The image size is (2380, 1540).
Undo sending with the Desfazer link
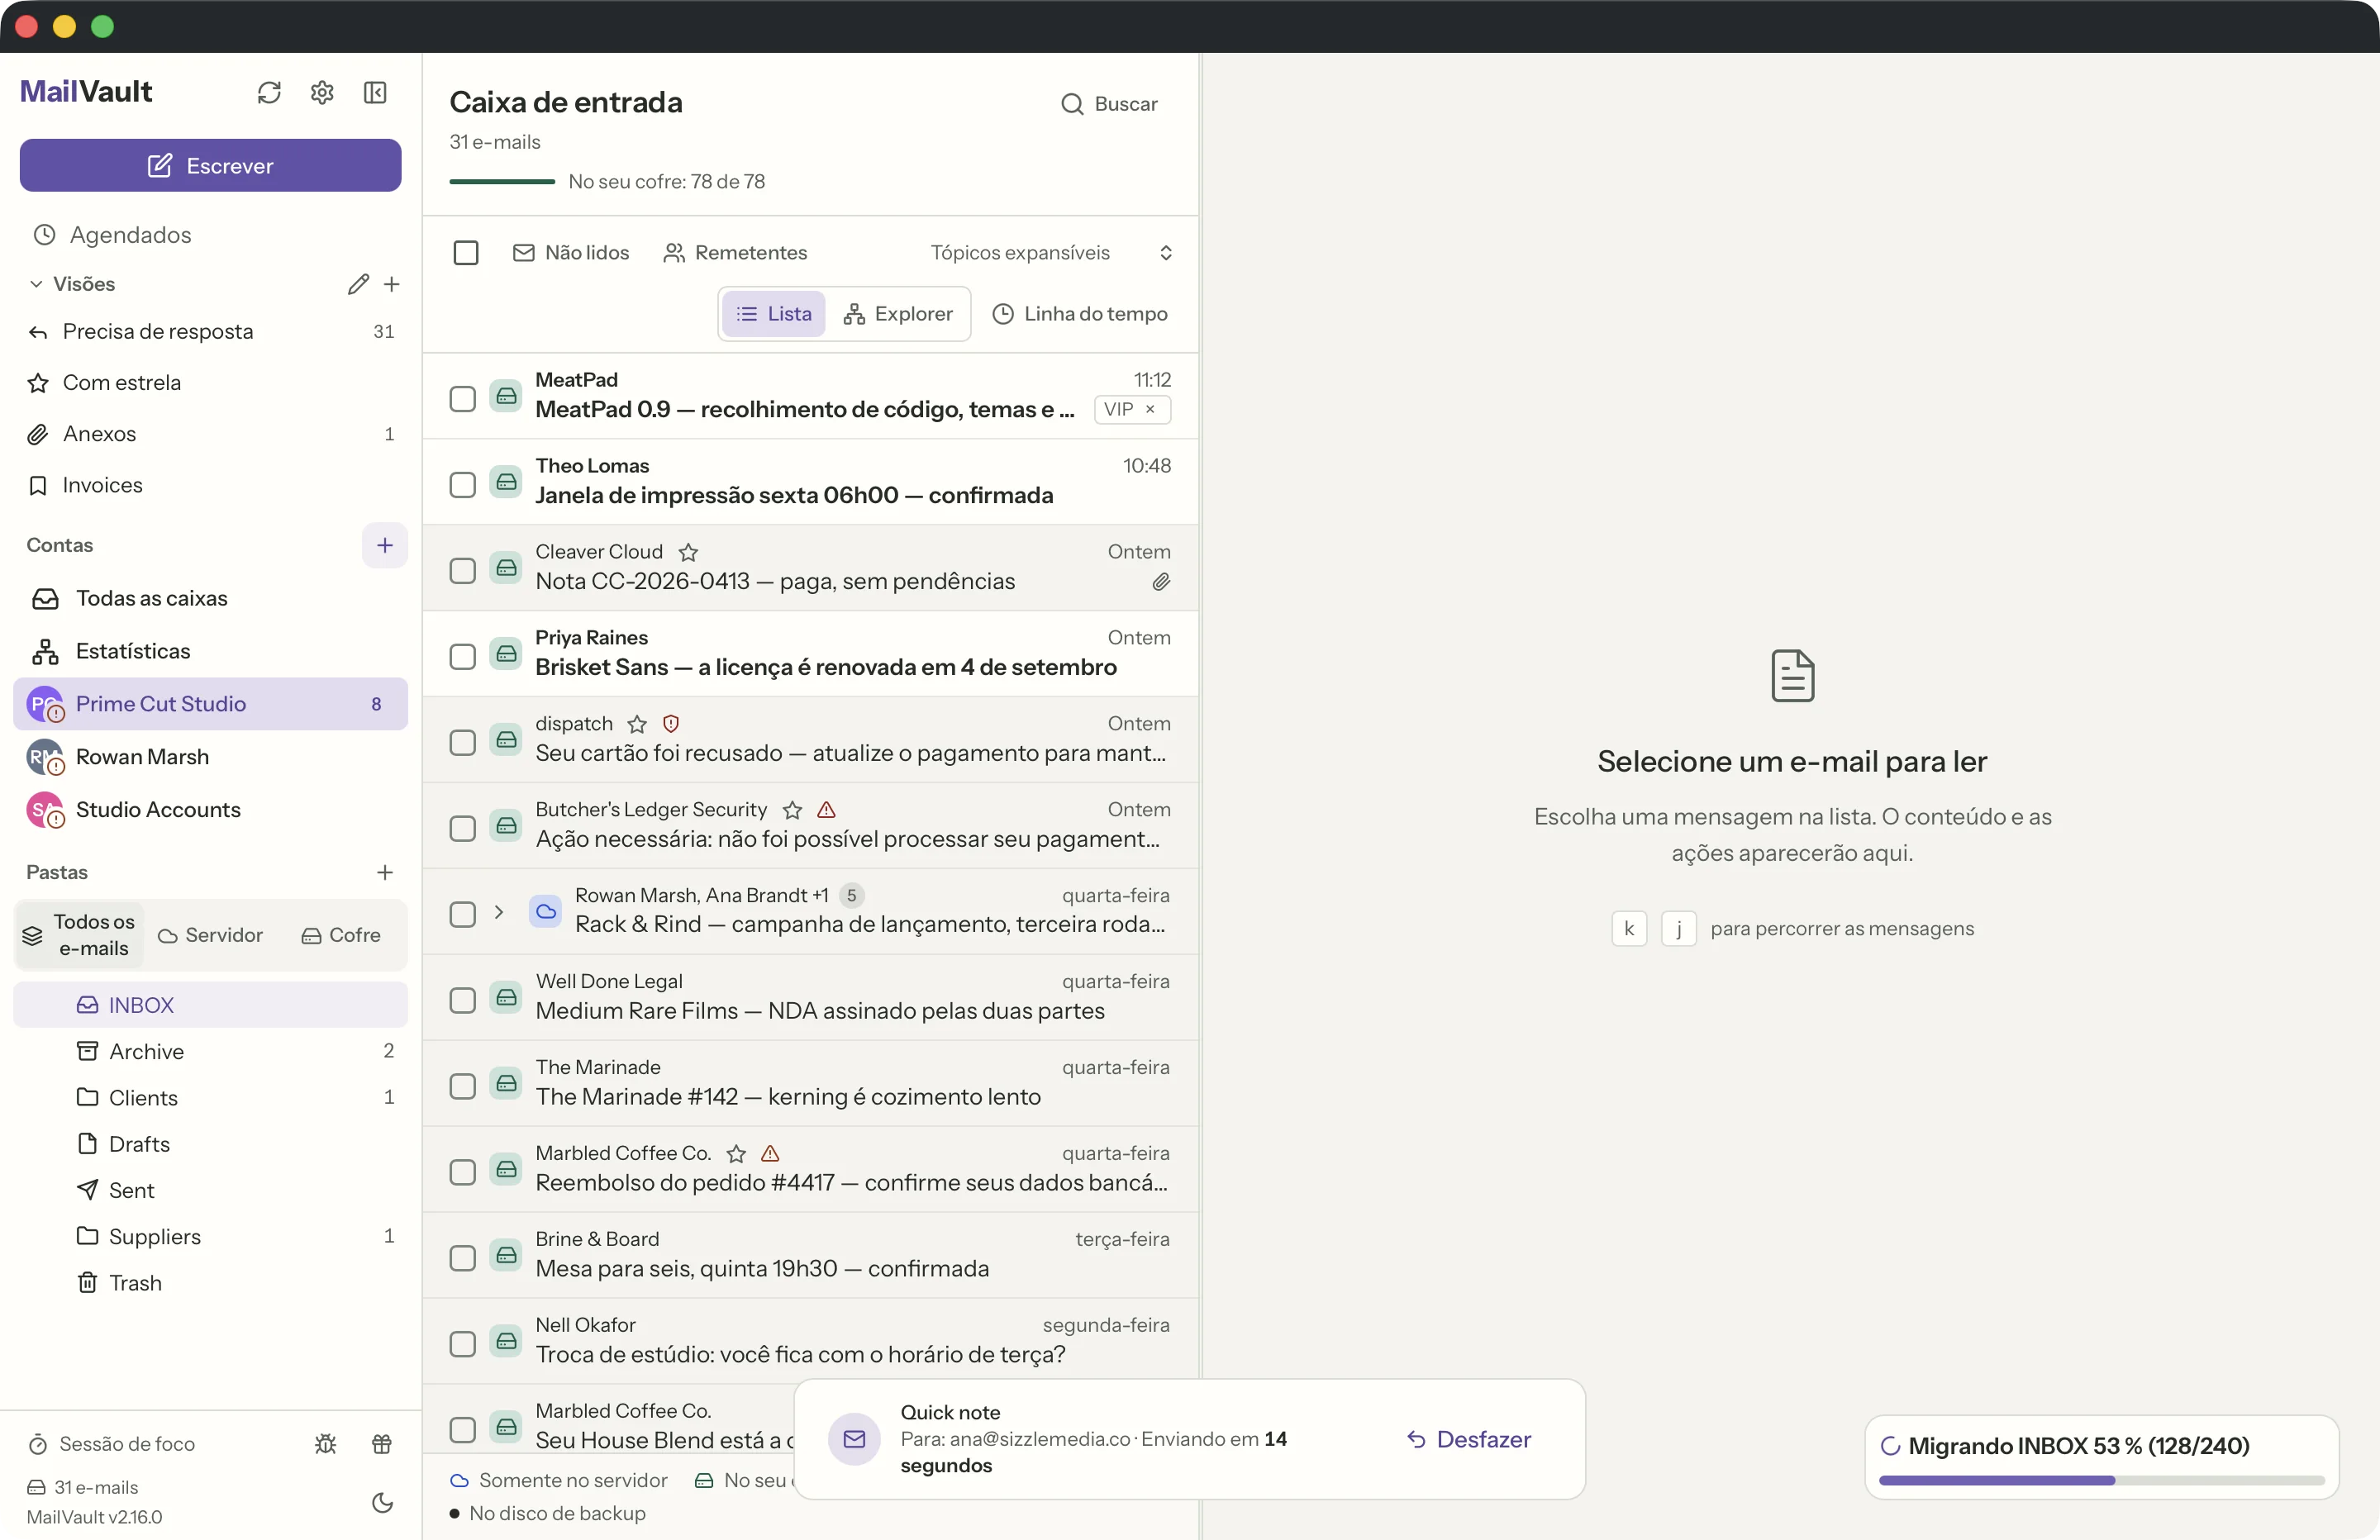click(x=1468, y=1439)
